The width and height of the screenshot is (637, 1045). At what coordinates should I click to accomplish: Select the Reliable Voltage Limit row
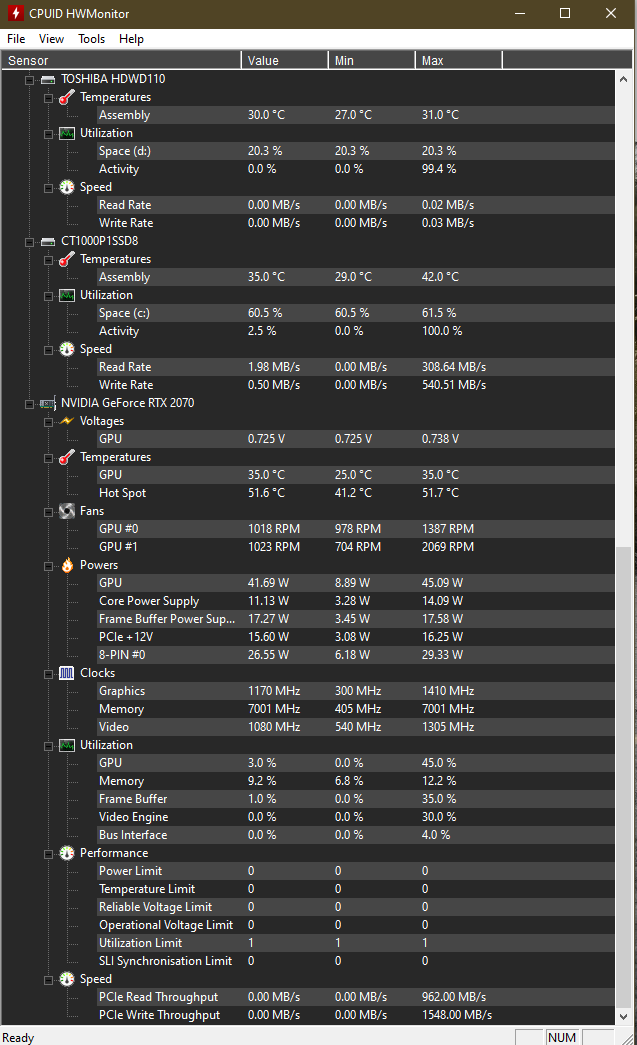356,907
